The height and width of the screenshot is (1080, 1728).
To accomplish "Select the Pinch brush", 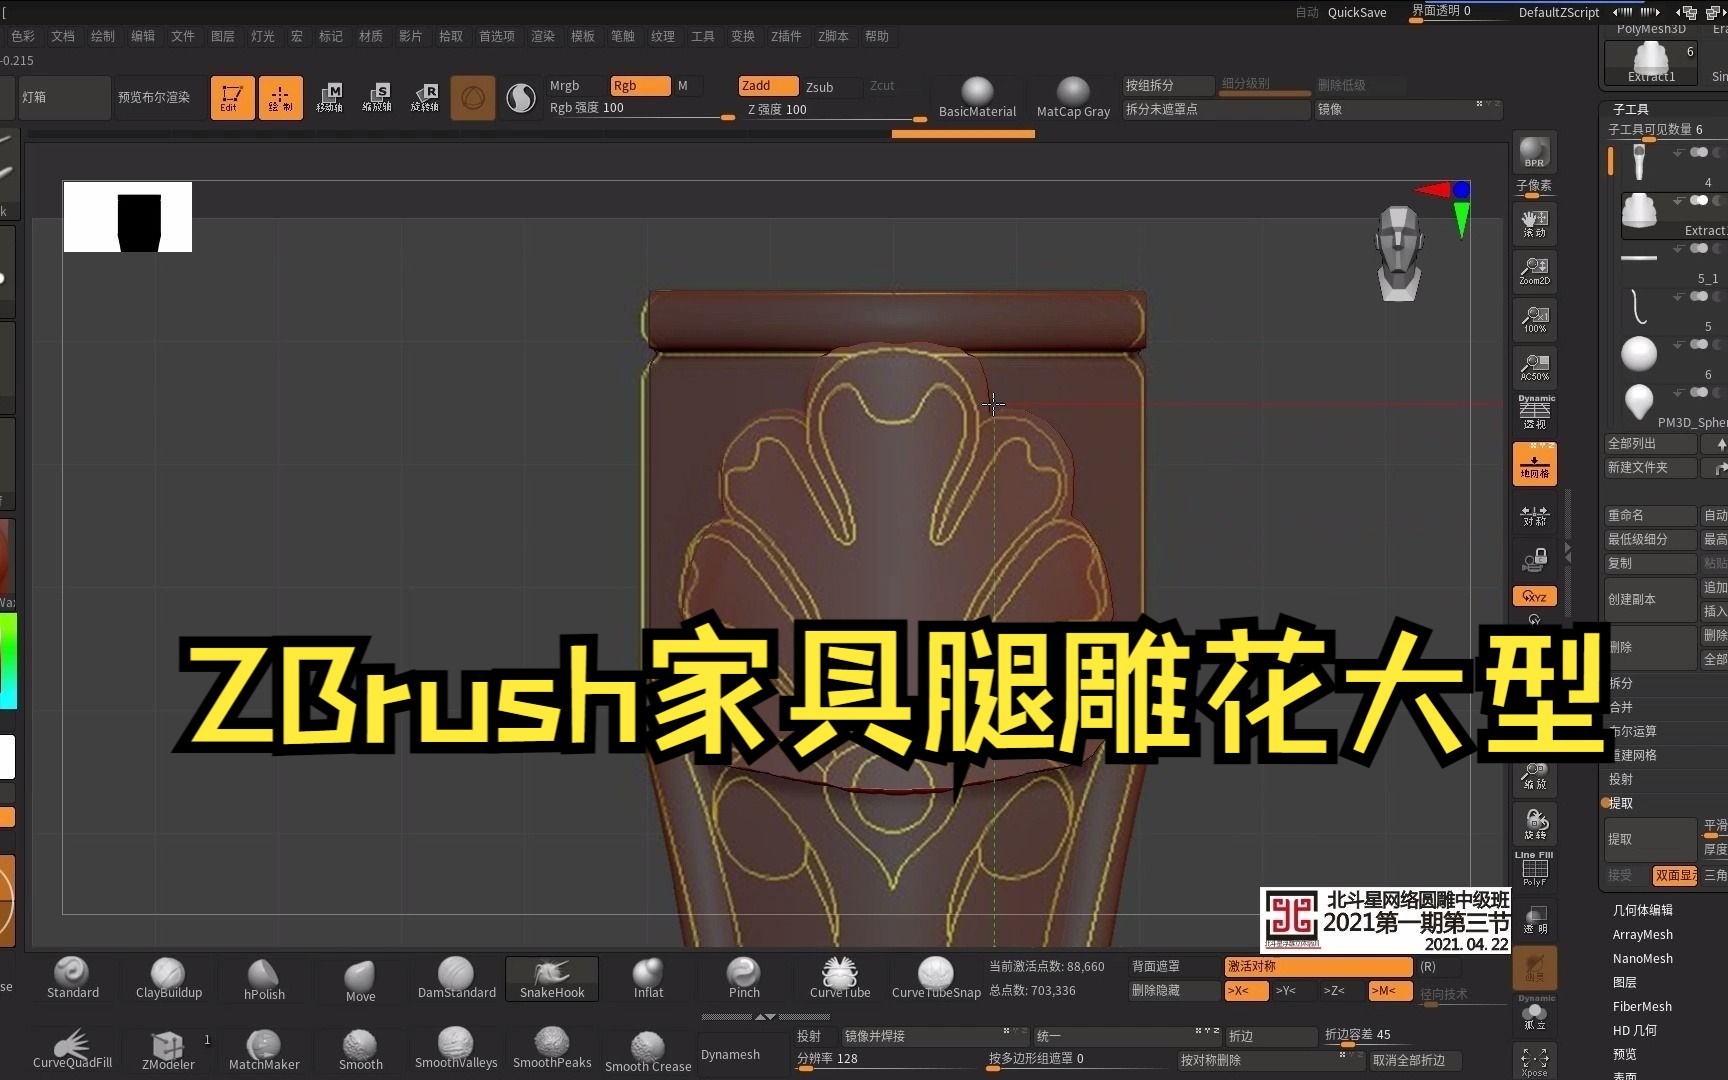I will pos(744,978).
